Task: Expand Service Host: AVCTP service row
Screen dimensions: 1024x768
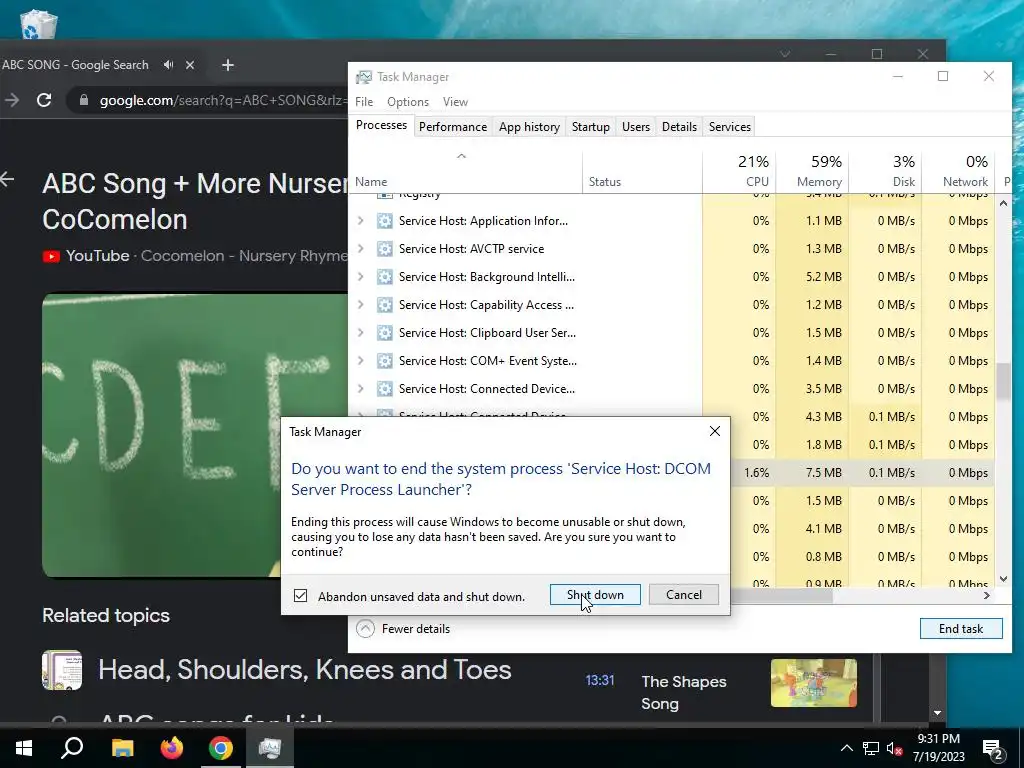Action: (360, 249)
